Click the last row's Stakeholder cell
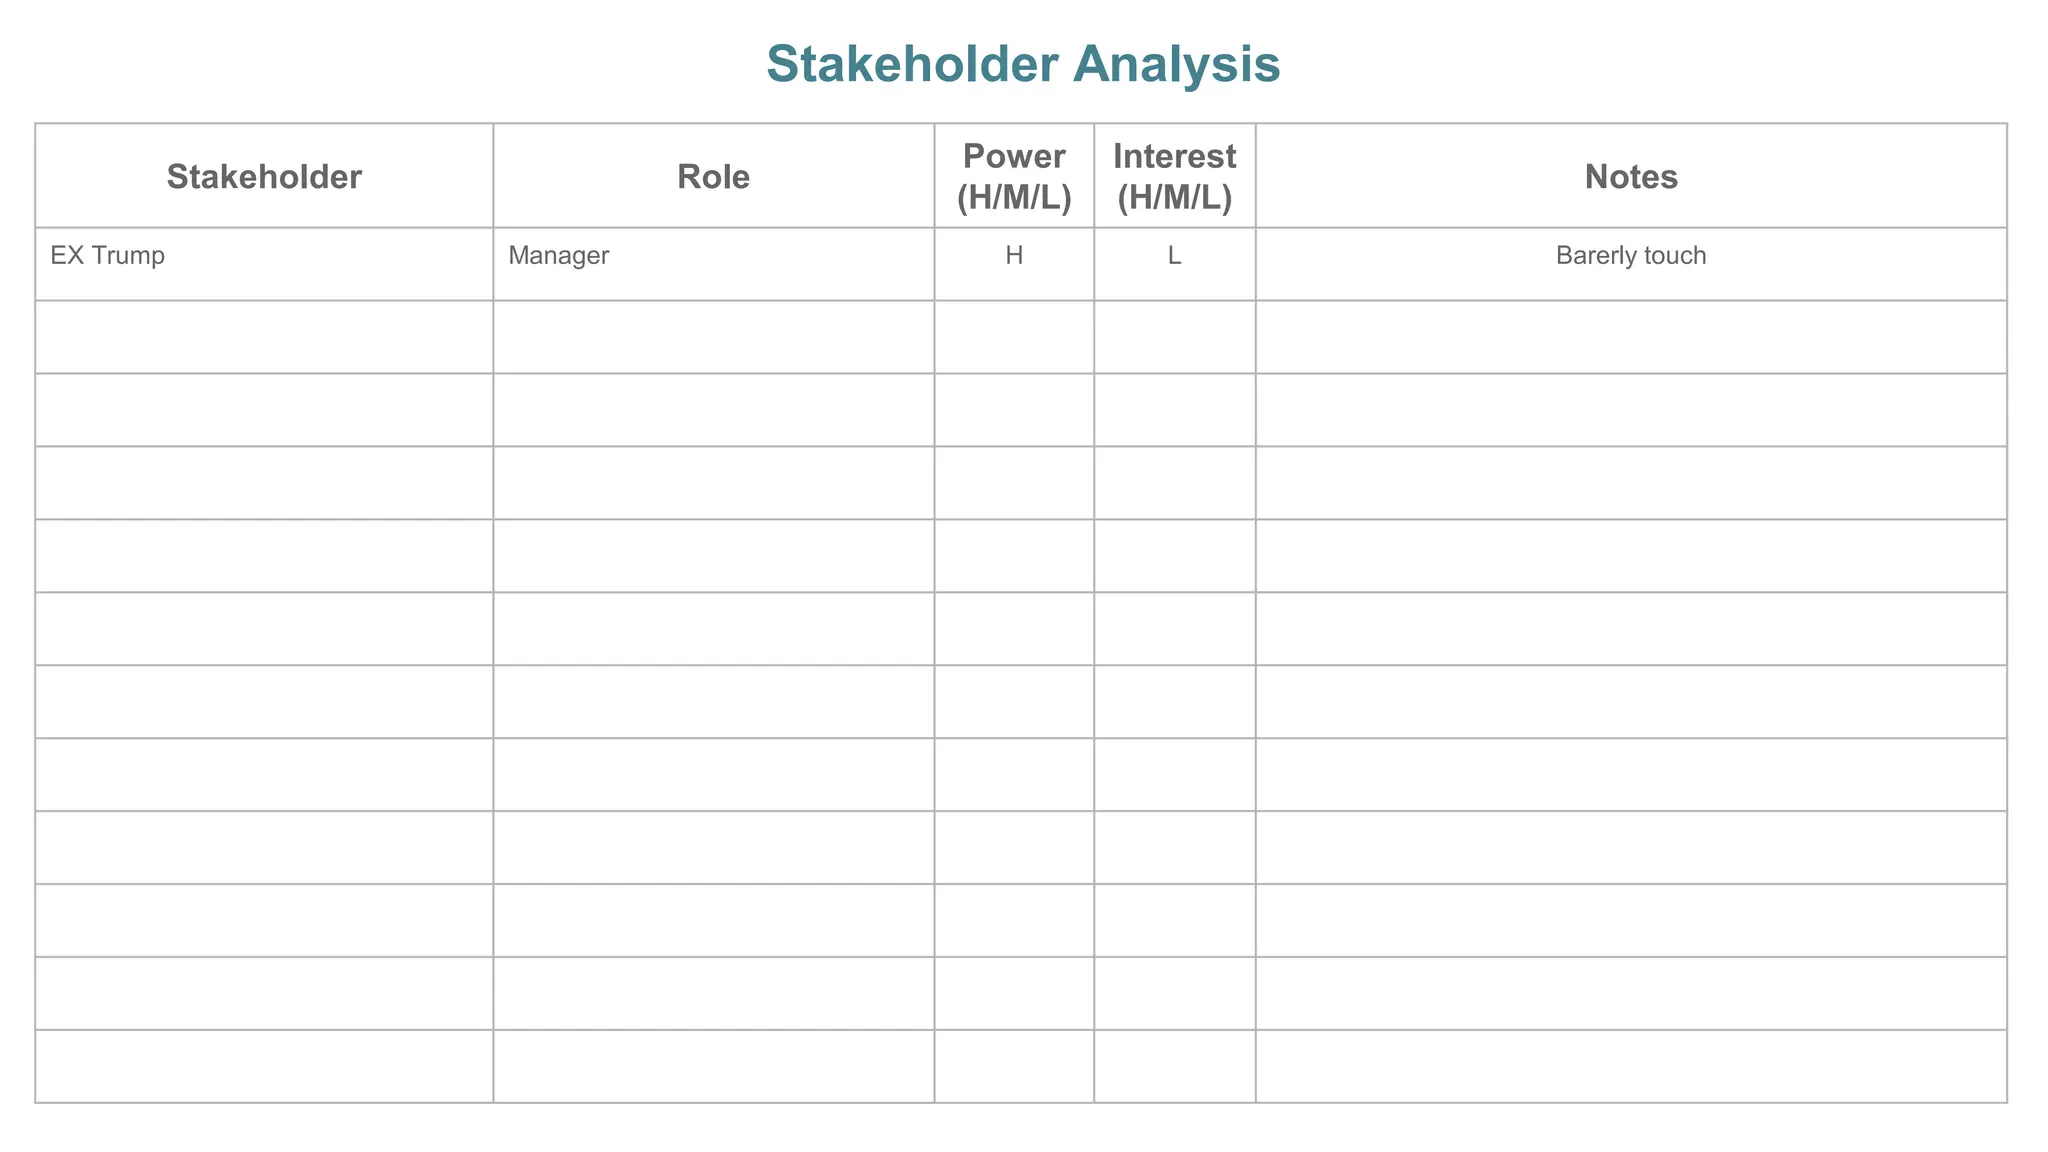The height and width of the screenshot is (1152, 2048). [264, 1066]
